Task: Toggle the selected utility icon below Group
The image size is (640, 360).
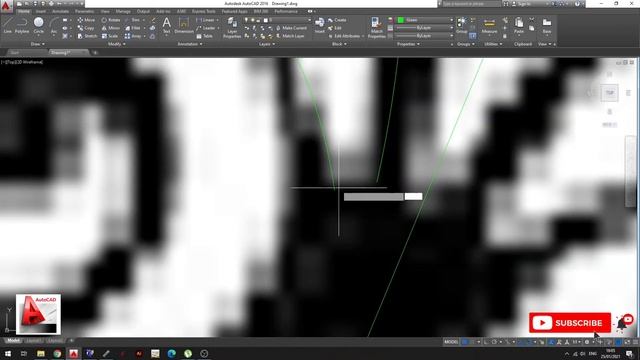Action: 473,36
